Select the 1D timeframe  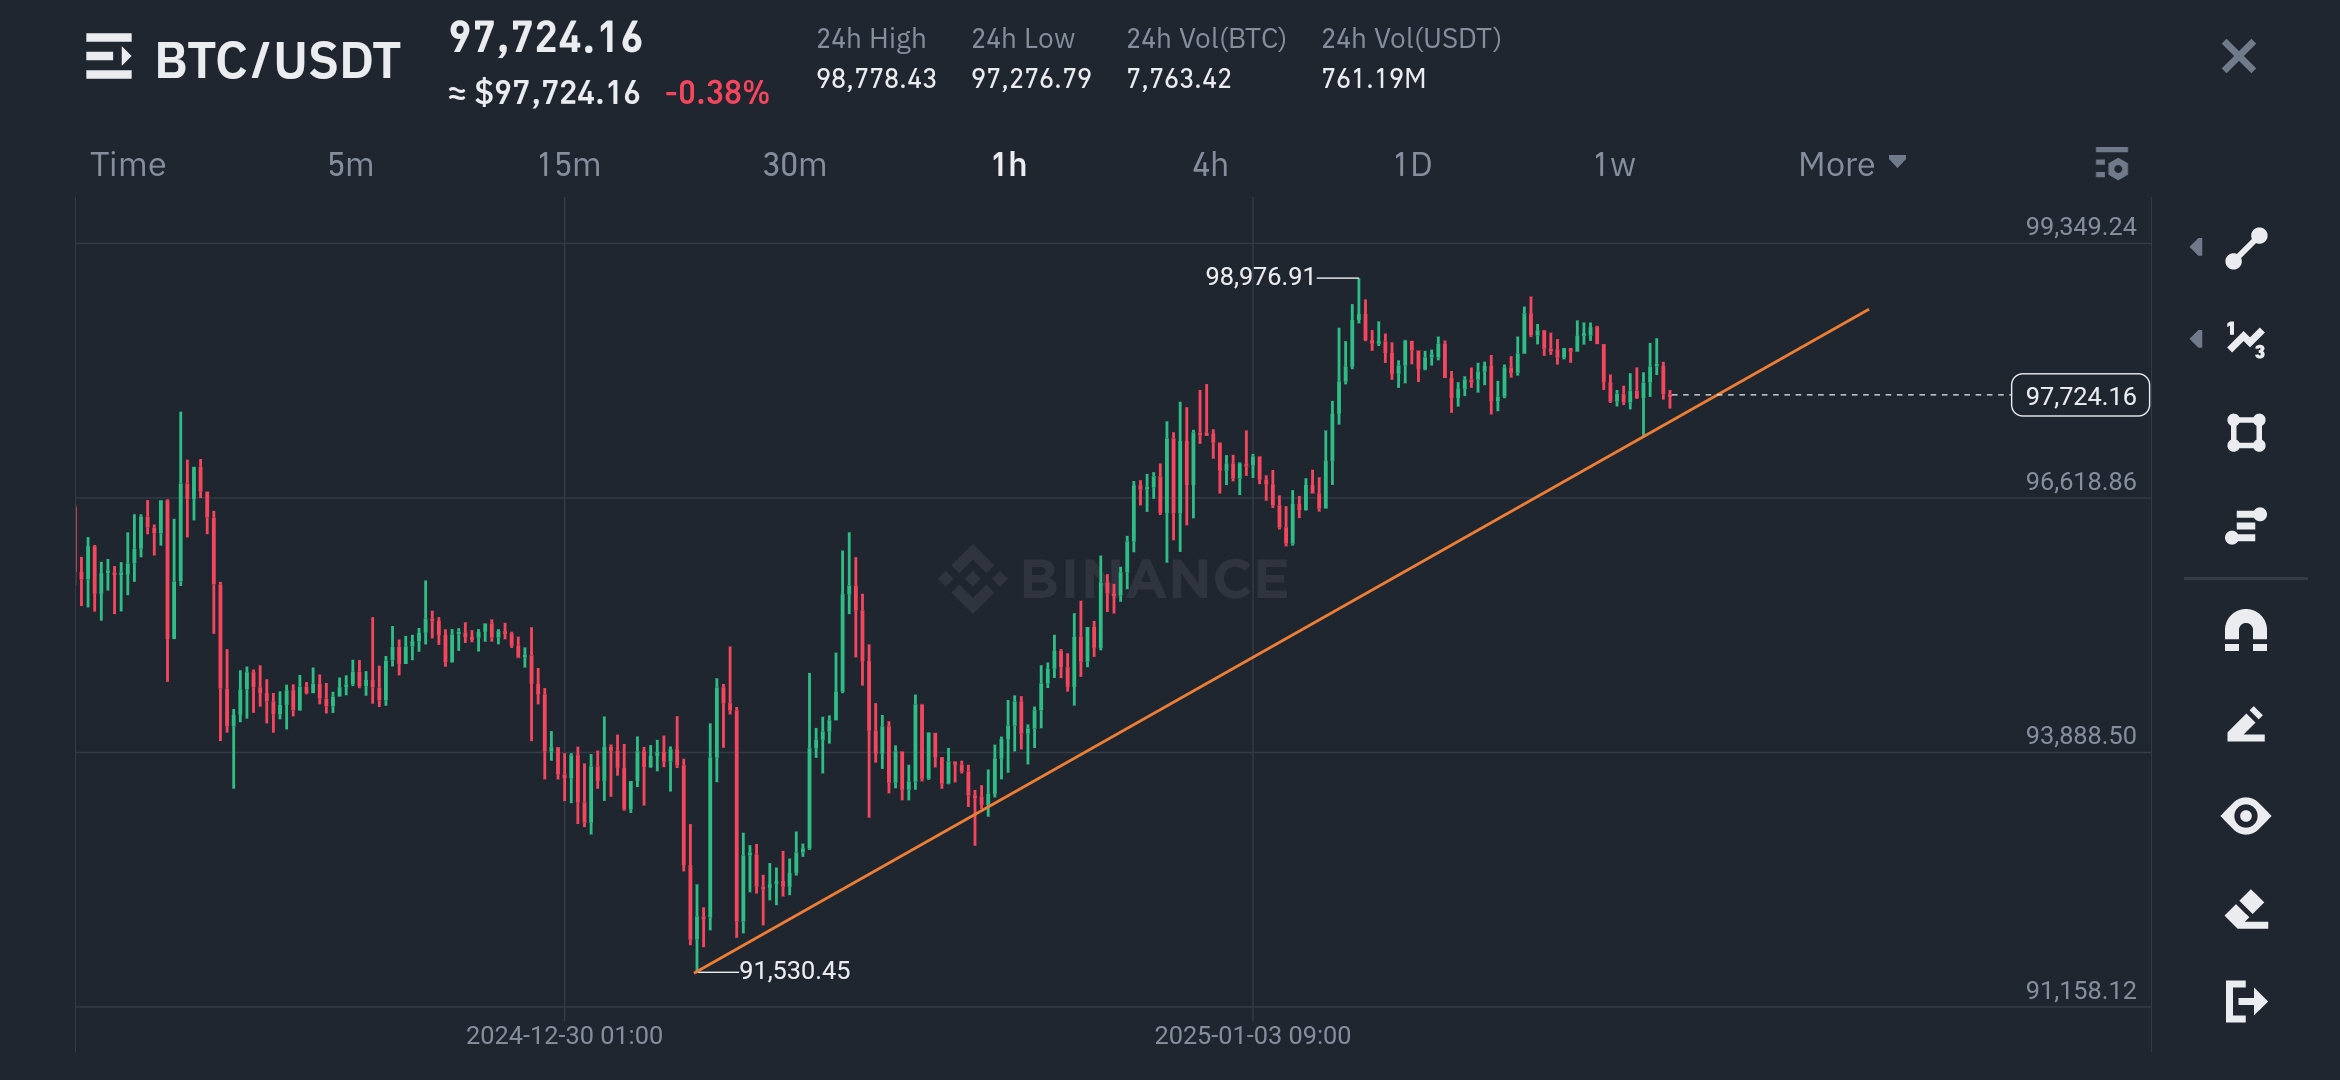pos(1412,164)
